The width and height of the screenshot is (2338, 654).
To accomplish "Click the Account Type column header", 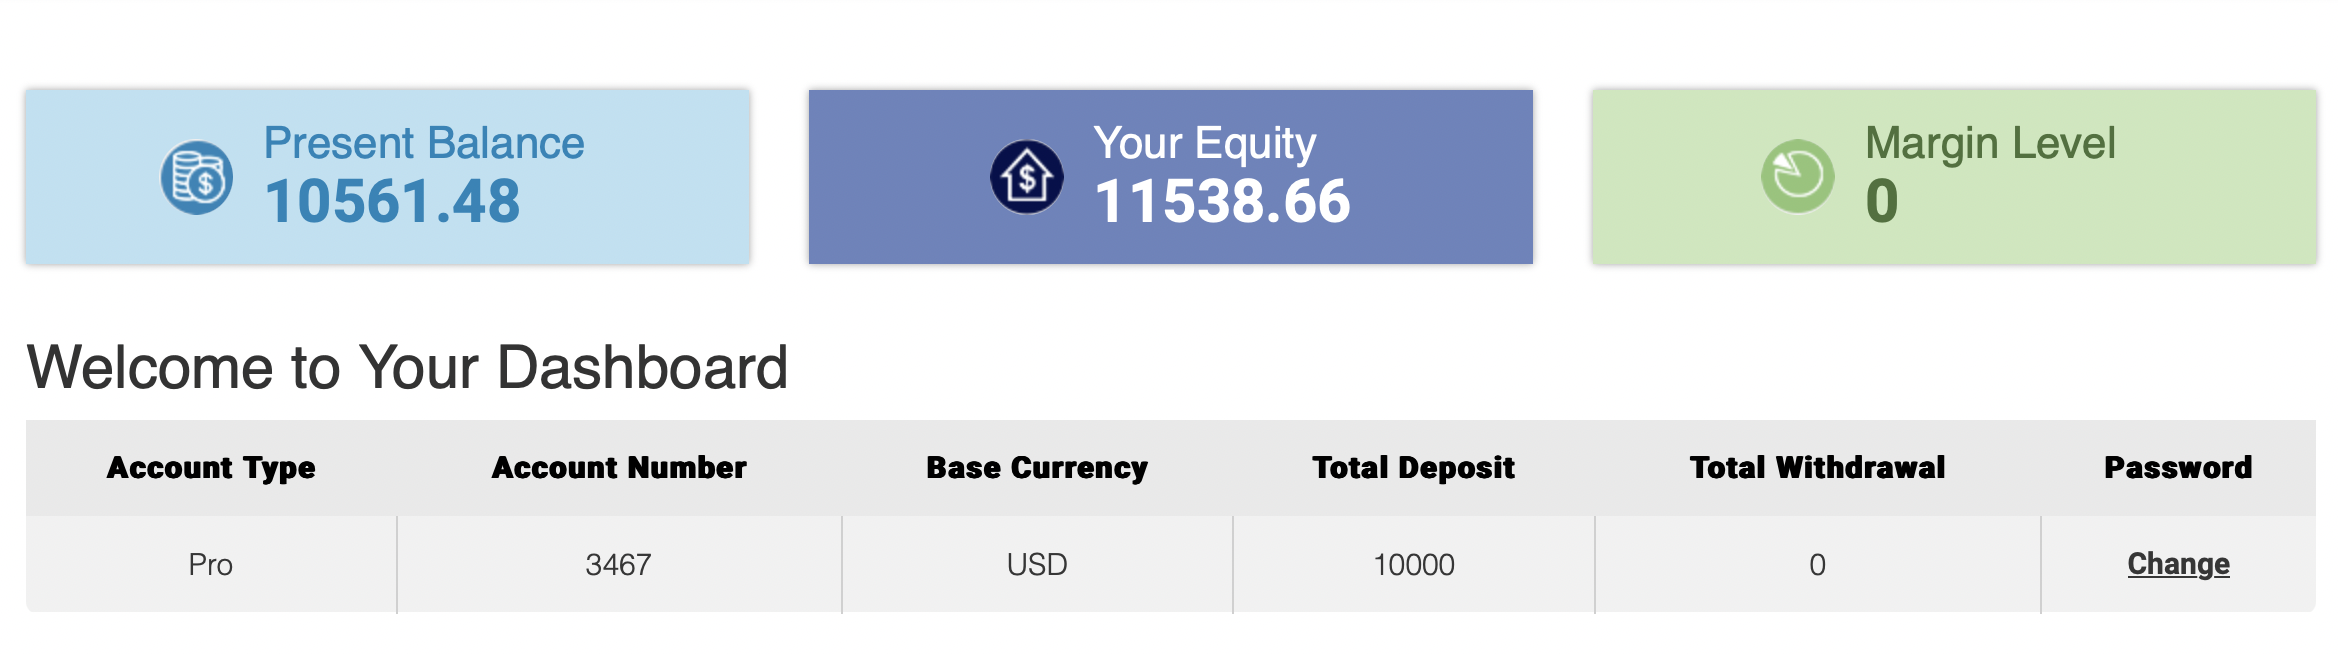I will click(x=211, y=467).
